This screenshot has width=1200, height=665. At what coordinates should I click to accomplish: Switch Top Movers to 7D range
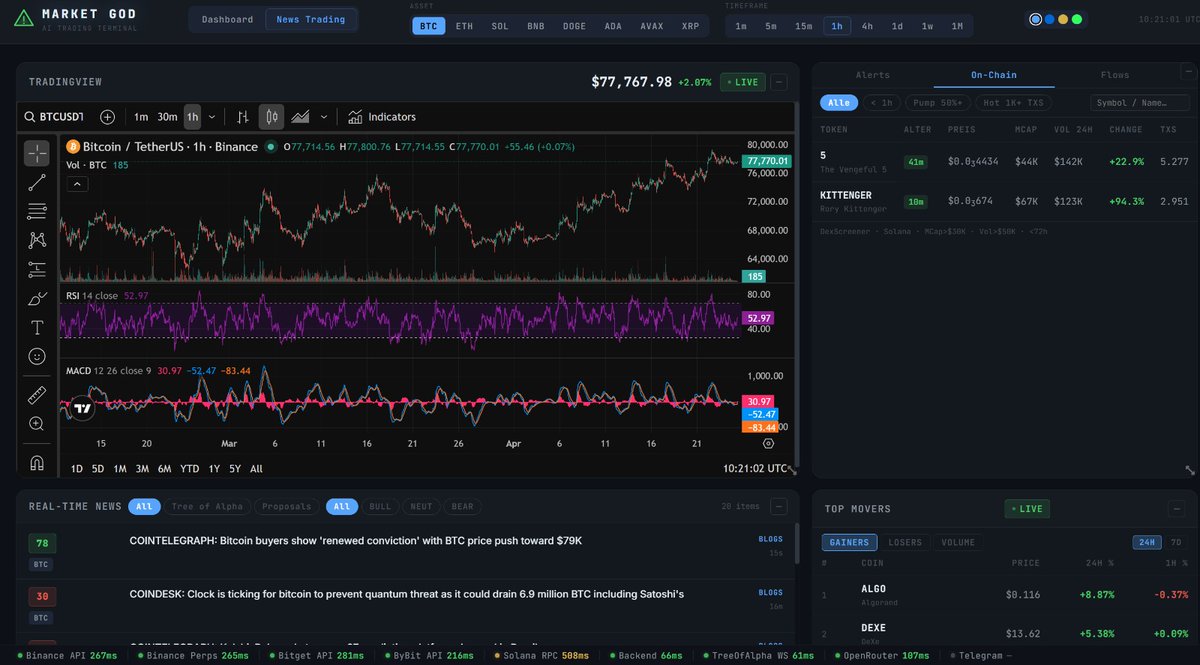pos(1176,542)
